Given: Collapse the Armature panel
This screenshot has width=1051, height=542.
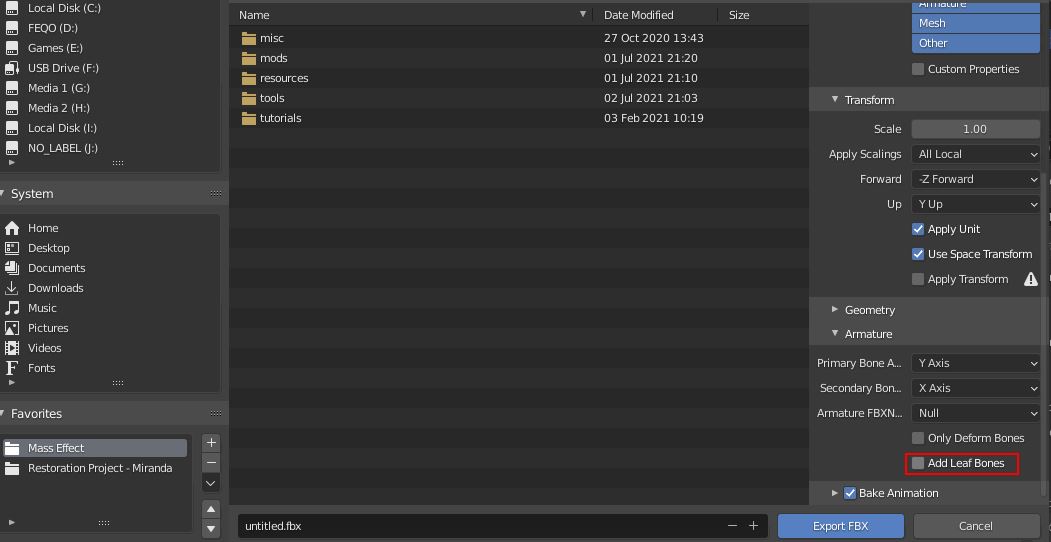Looking at the screenshot, I should 835,333.
